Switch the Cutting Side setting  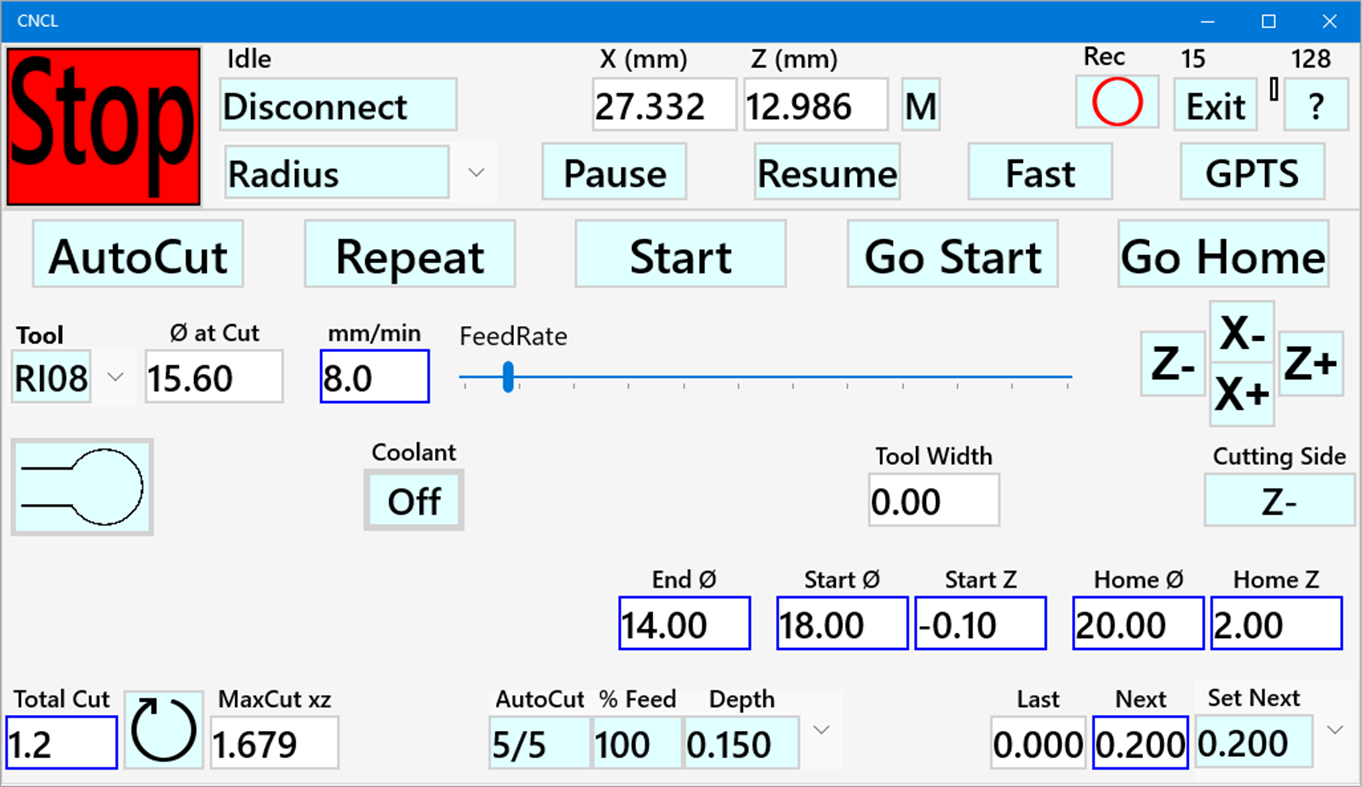pos(1278,500)
